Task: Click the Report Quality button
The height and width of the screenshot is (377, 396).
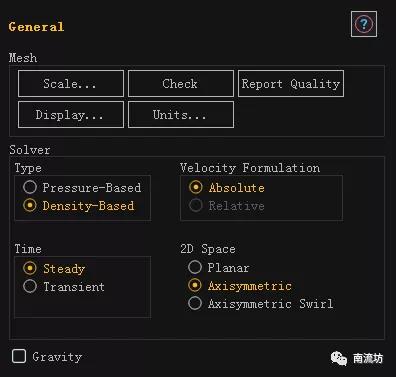Action: click(x=291, y=83)
